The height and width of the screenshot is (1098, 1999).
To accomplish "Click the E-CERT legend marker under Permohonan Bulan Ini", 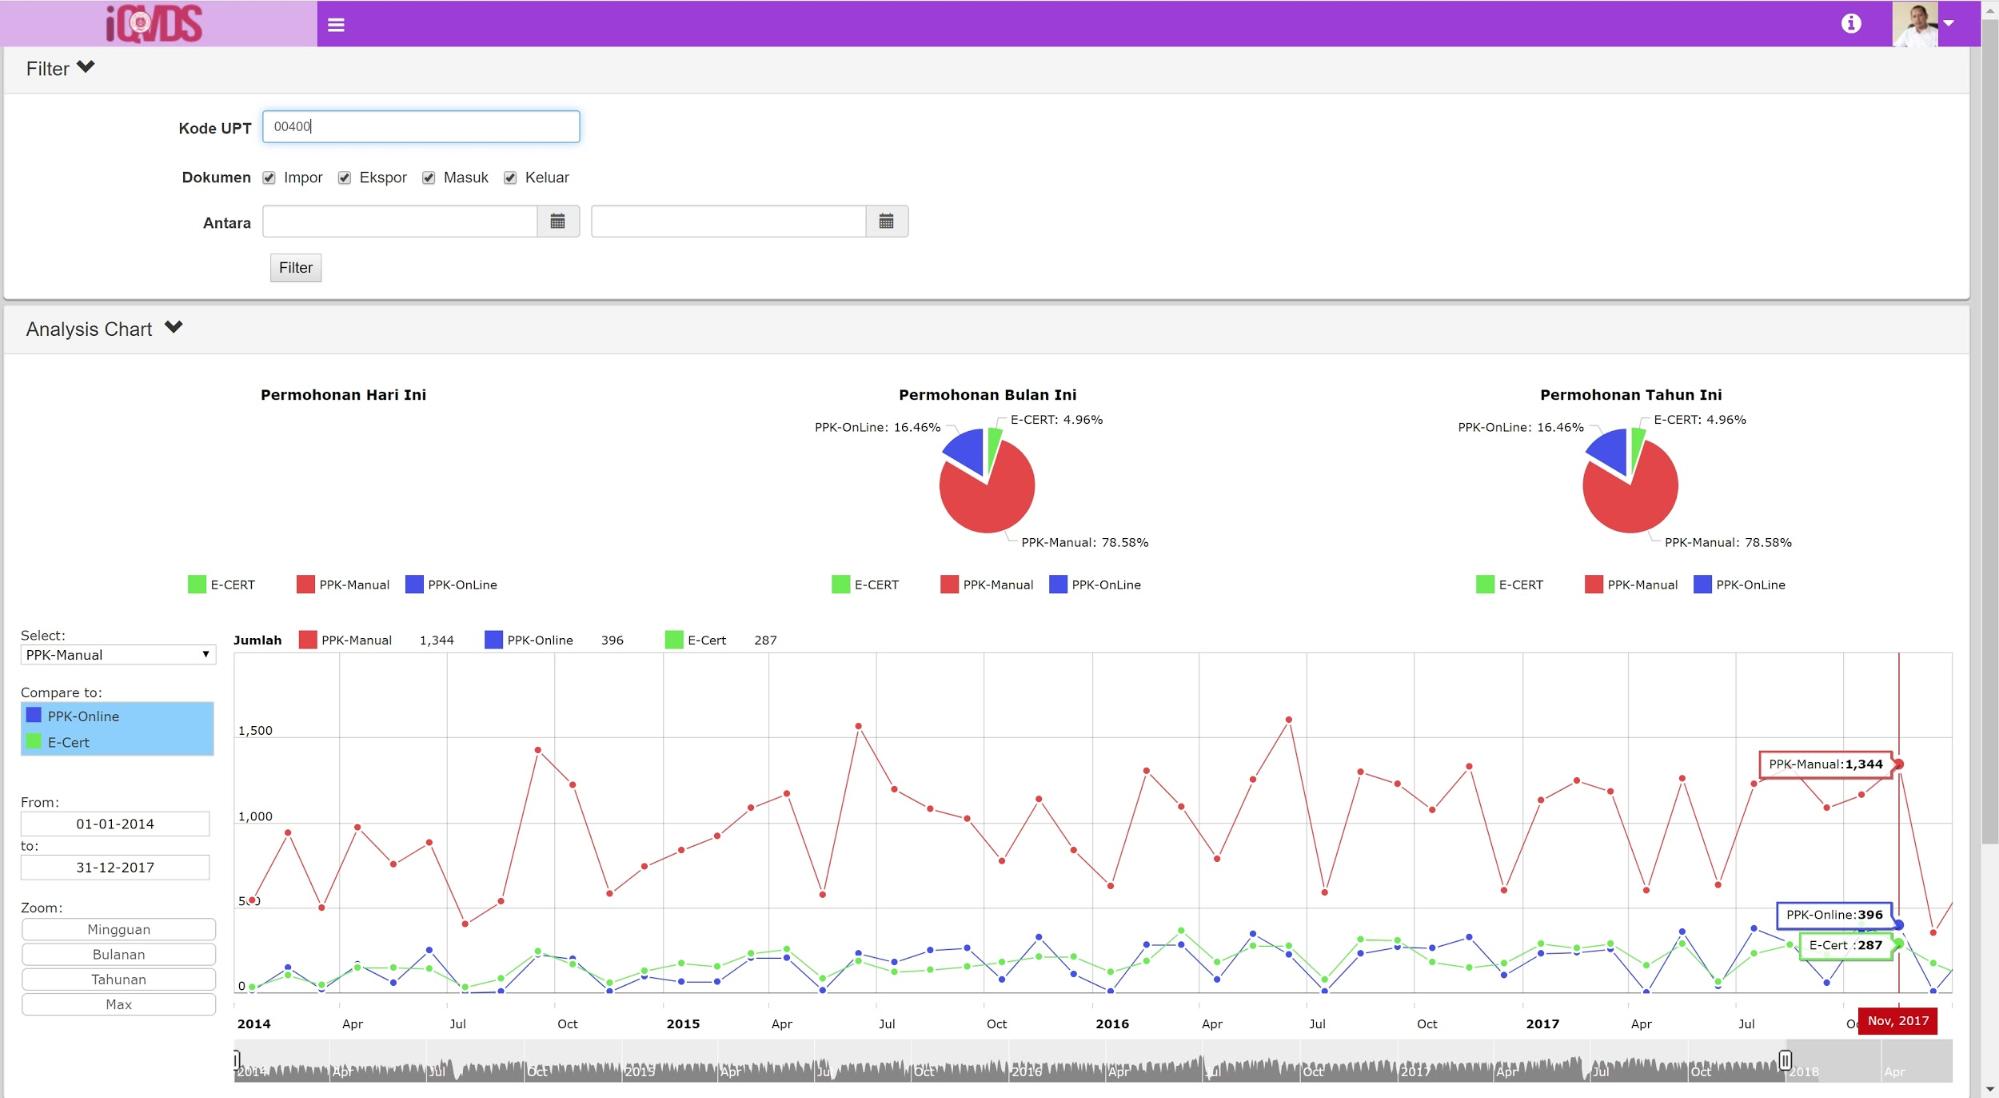I will pyautogui.click(x=840, y=585).
